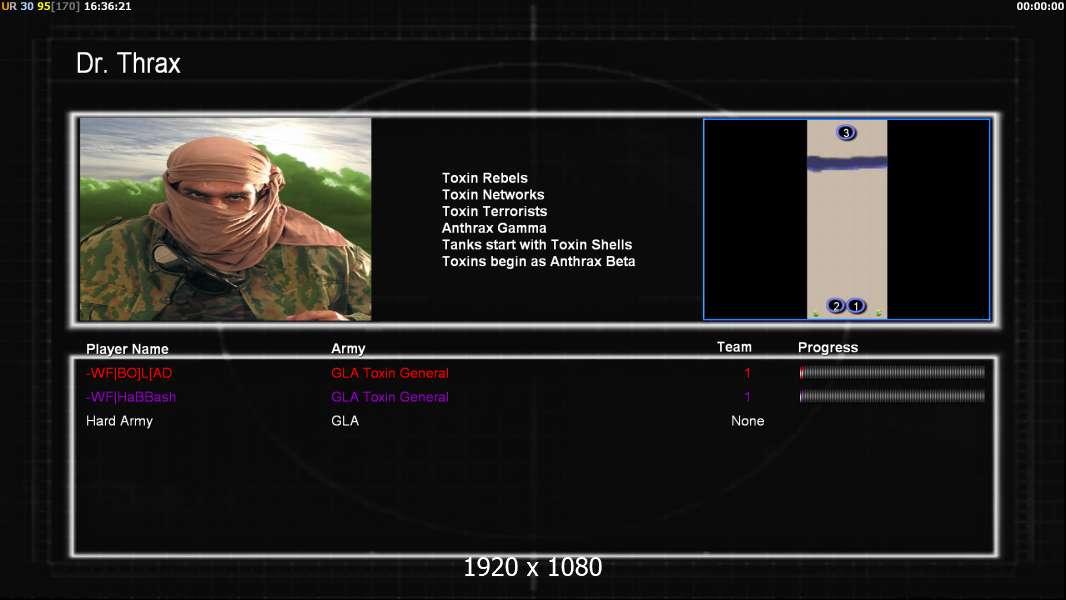Viewport: 1066px width, 600px height.
Task: Select start position 1 marker on minimap
Action: [x=856, y=306]
